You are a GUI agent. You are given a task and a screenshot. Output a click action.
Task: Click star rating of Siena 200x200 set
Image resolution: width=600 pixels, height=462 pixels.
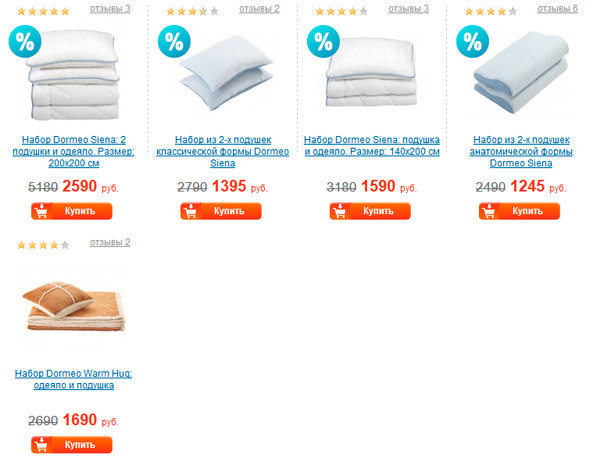click(x=43, y=11)
